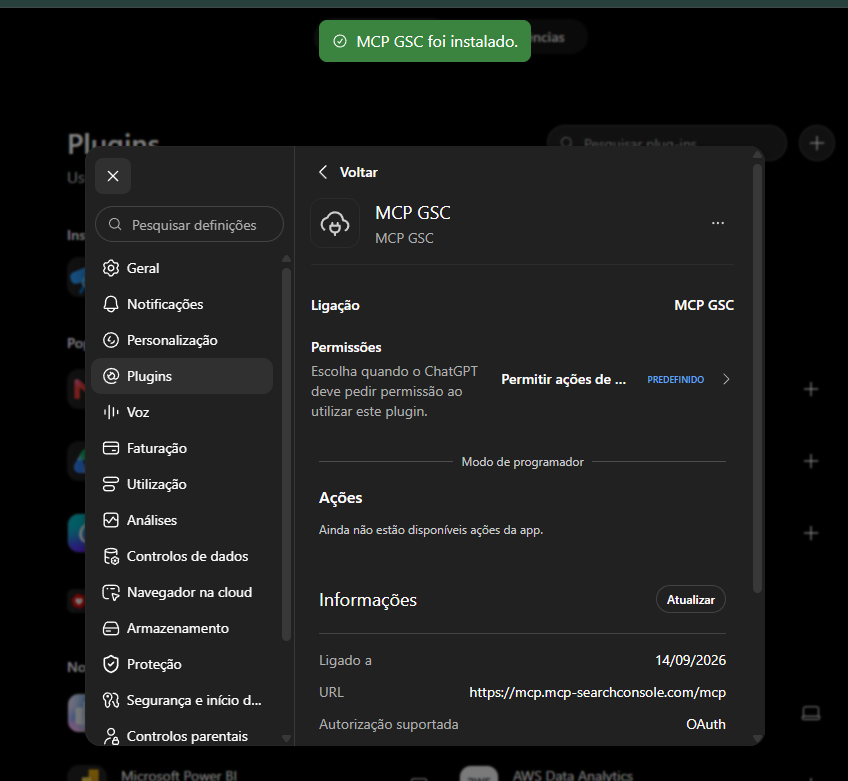The width and height of the screenshot is (848, 781).
Task: Open the Voz waveform icon settings
Action: coord(111,412)
